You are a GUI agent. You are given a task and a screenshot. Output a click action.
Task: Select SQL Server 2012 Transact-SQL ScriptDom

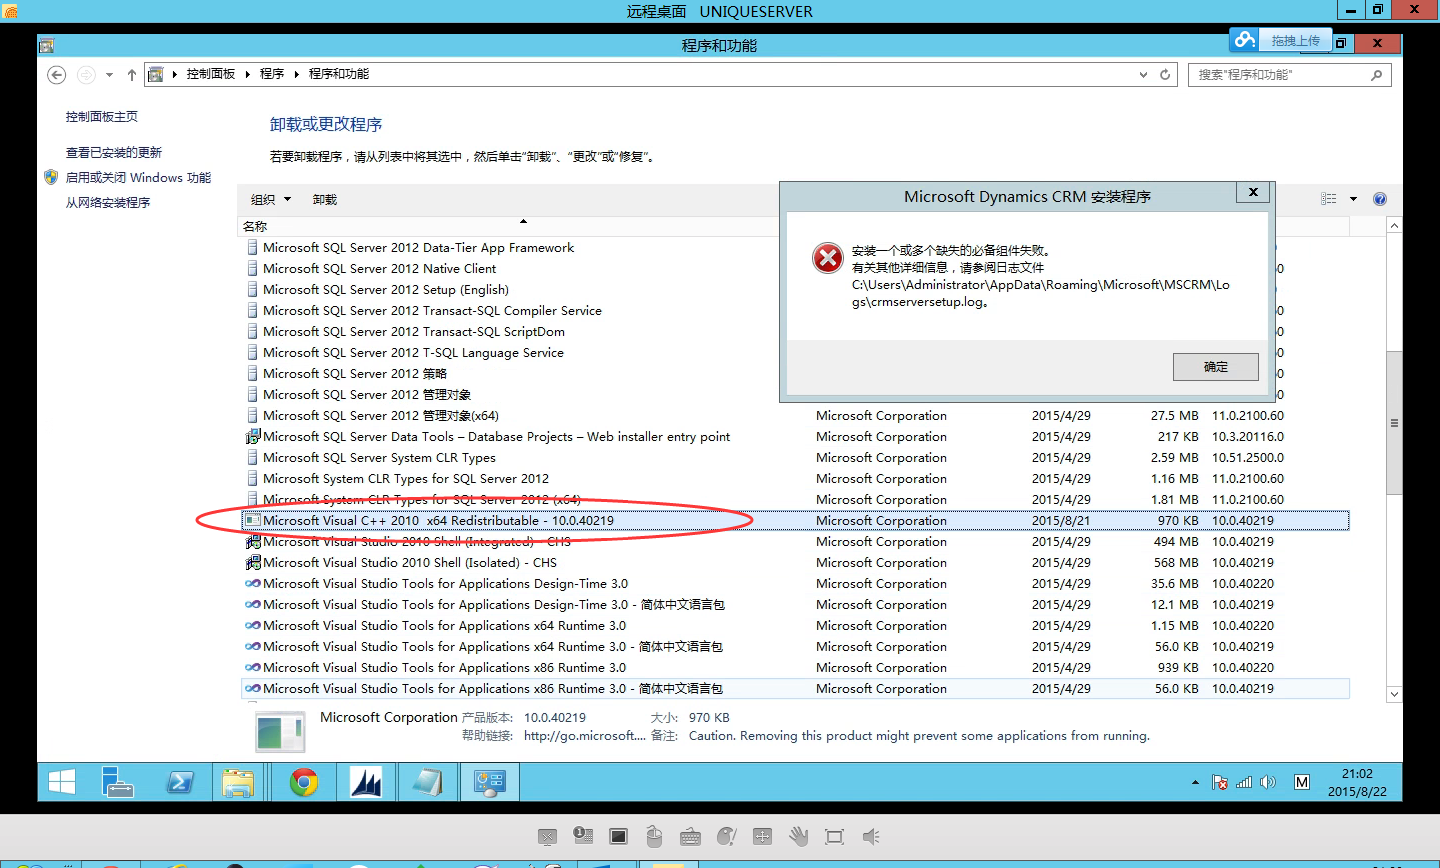414,332
